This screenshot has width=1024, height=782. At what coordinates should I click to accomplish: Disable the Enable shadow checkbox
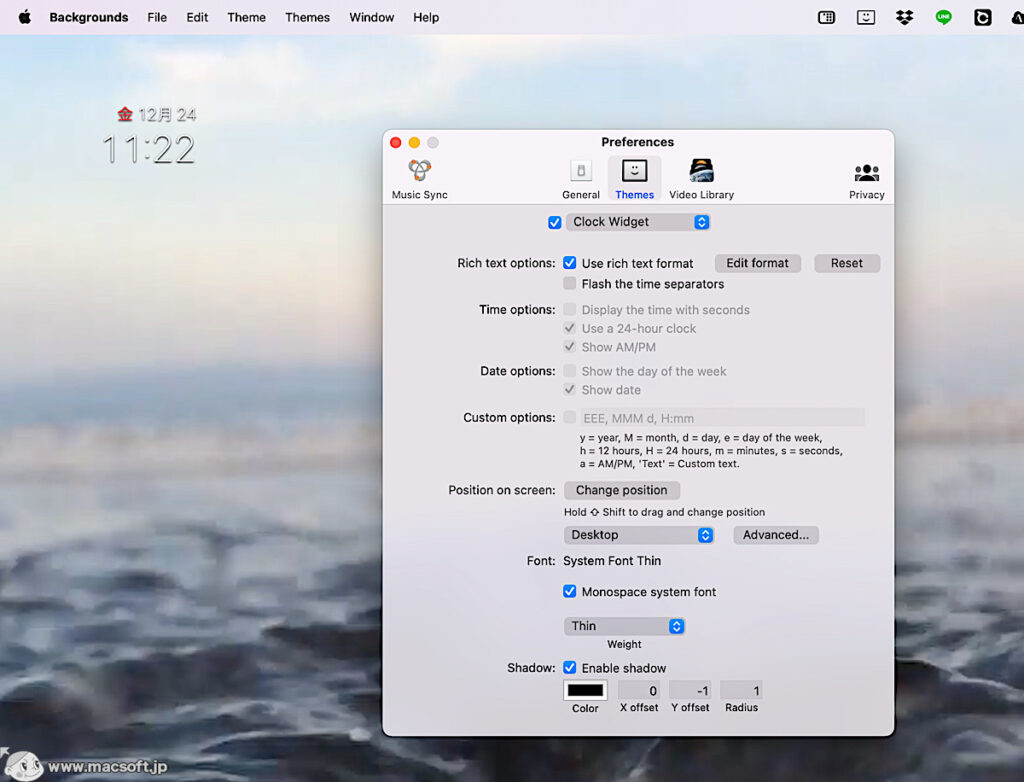[569, 668]
